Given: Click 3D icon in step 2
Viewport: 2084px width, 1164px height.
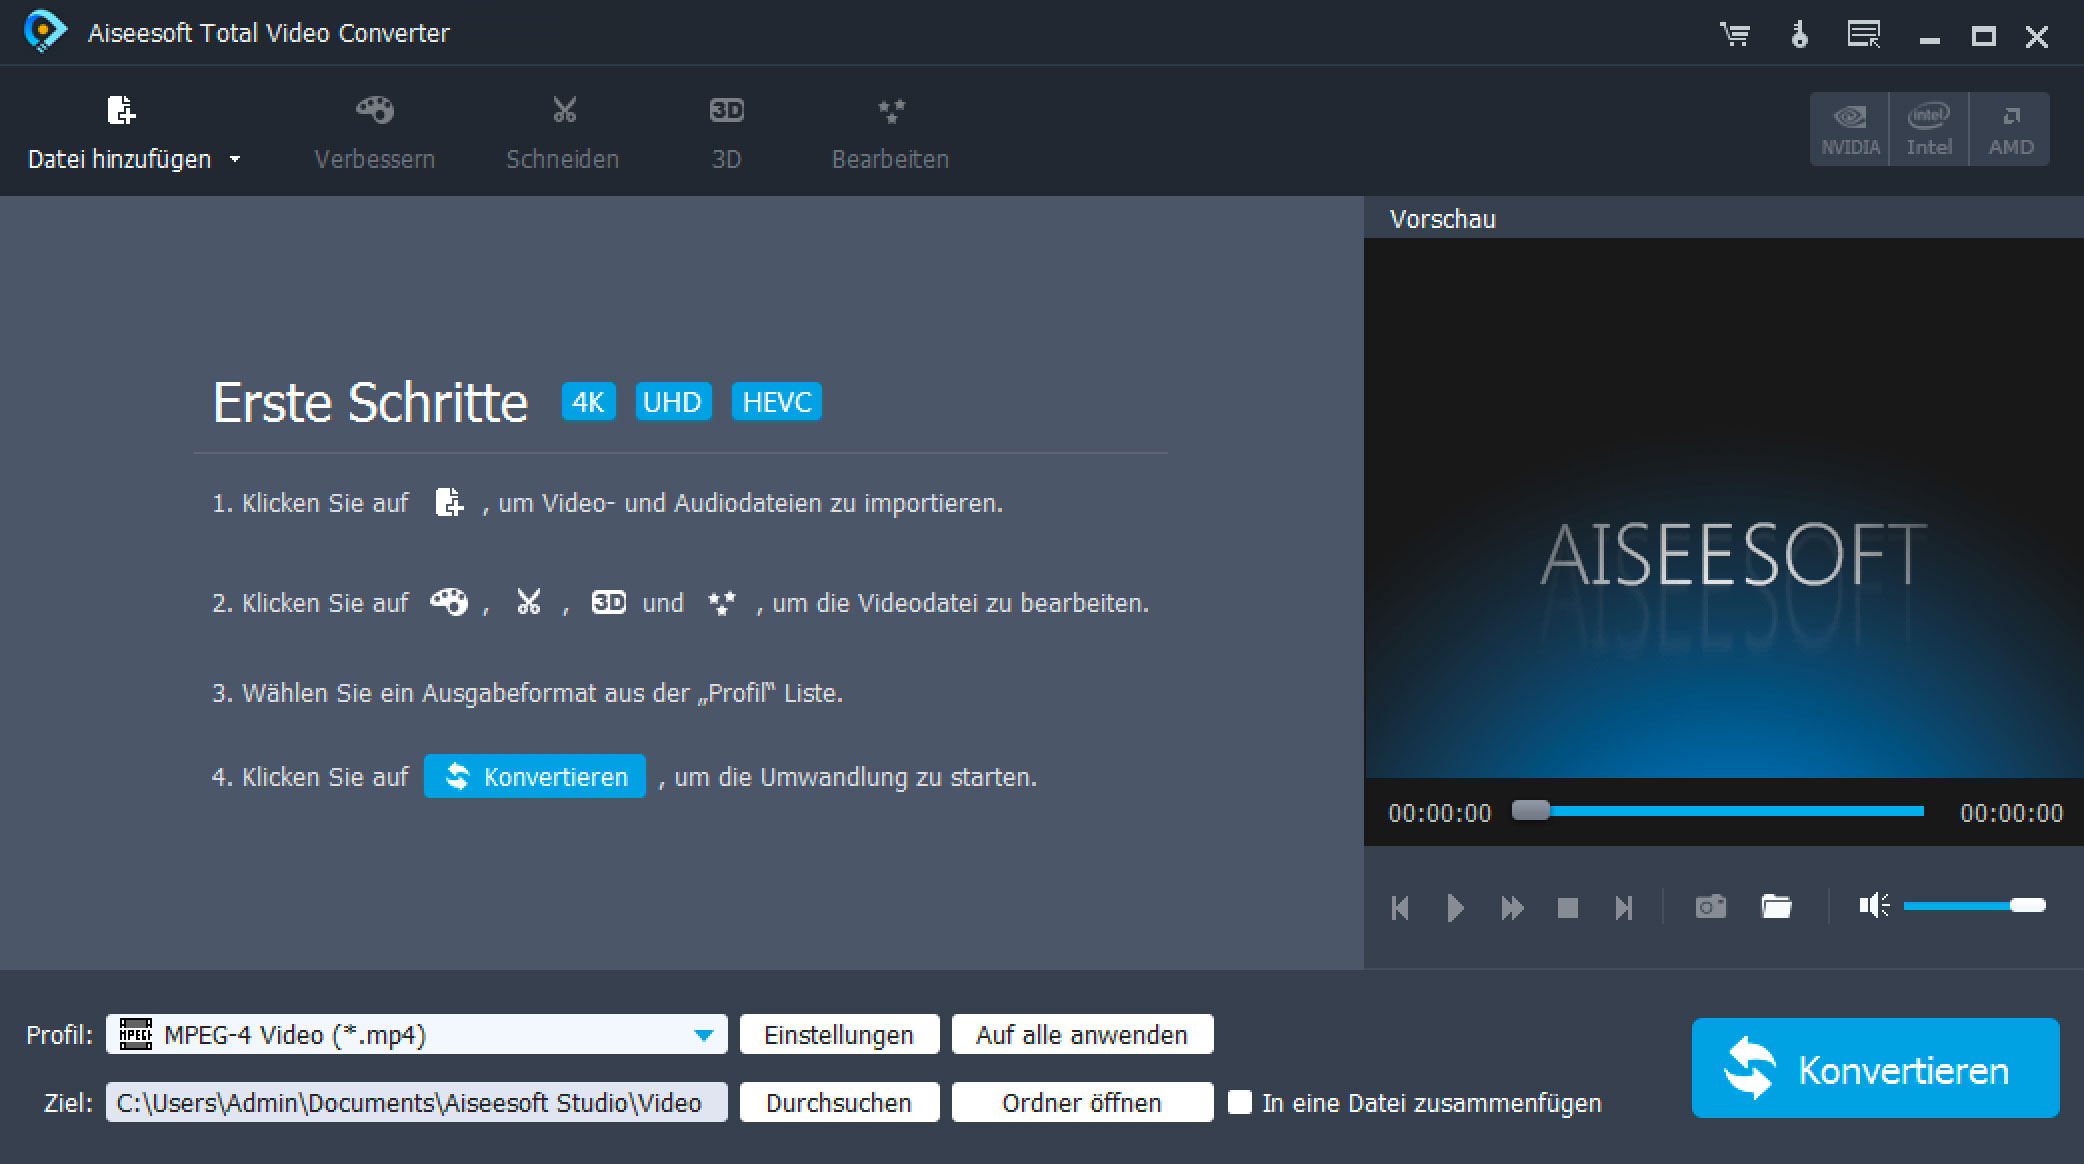Looking at the screenshot, I should tap(608, 602).
